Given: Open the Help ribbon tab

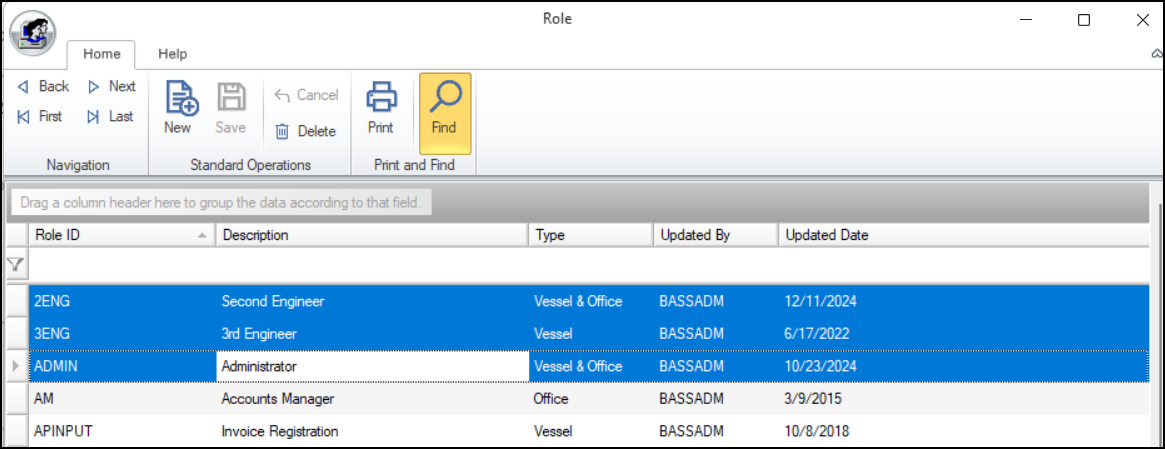Looking at the screenshot, I should coord(172,54).
